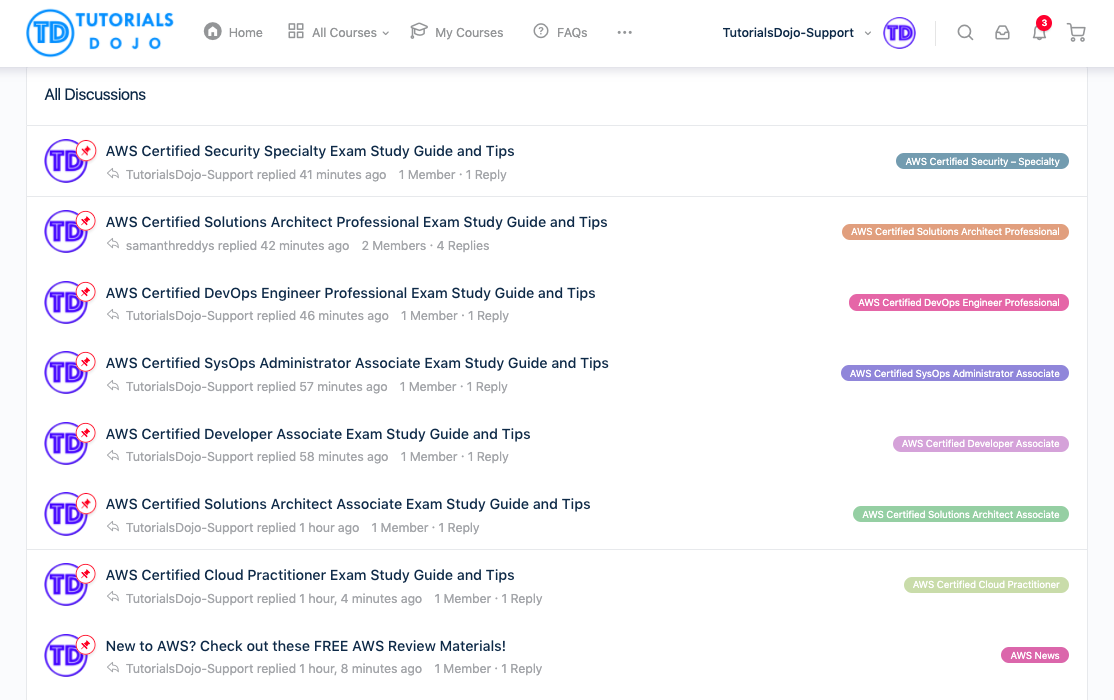Select the AWS Certified Developer Associate tag

[x=980, y=444]
